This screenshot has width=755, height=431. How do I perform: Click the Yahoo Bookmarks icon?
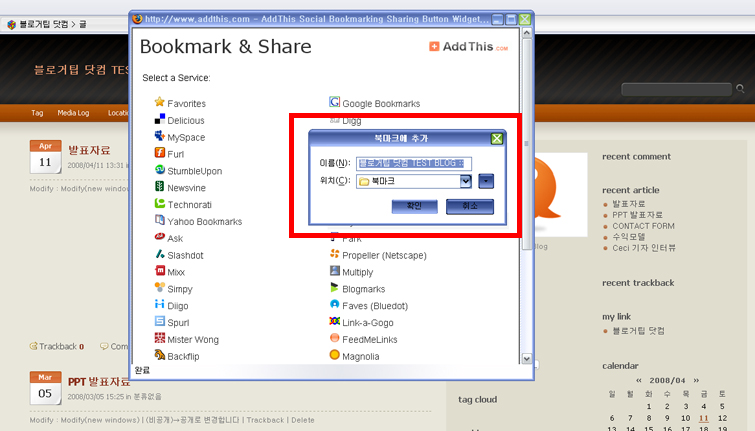point(159,220)
